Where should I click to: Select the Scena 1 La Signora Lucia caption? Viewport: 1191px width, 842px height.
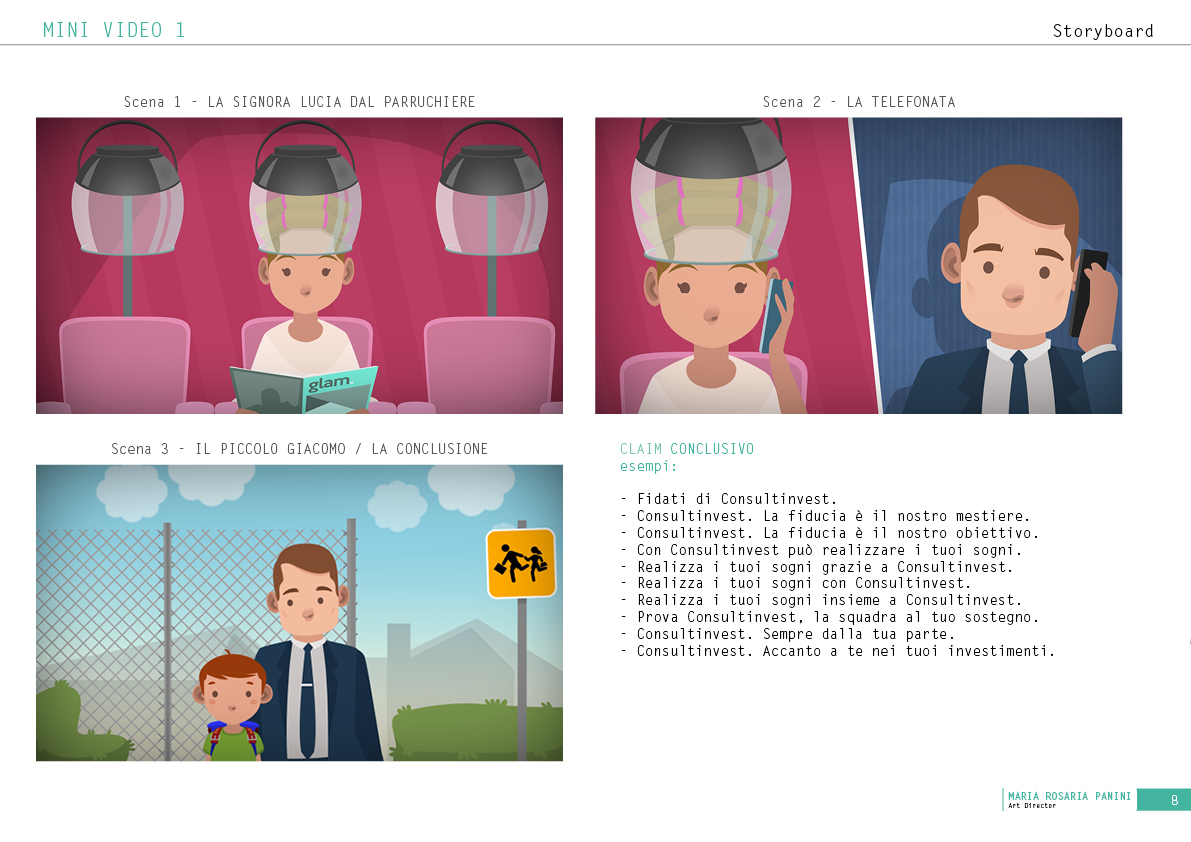pyautogui.click(x=299, y=102)
